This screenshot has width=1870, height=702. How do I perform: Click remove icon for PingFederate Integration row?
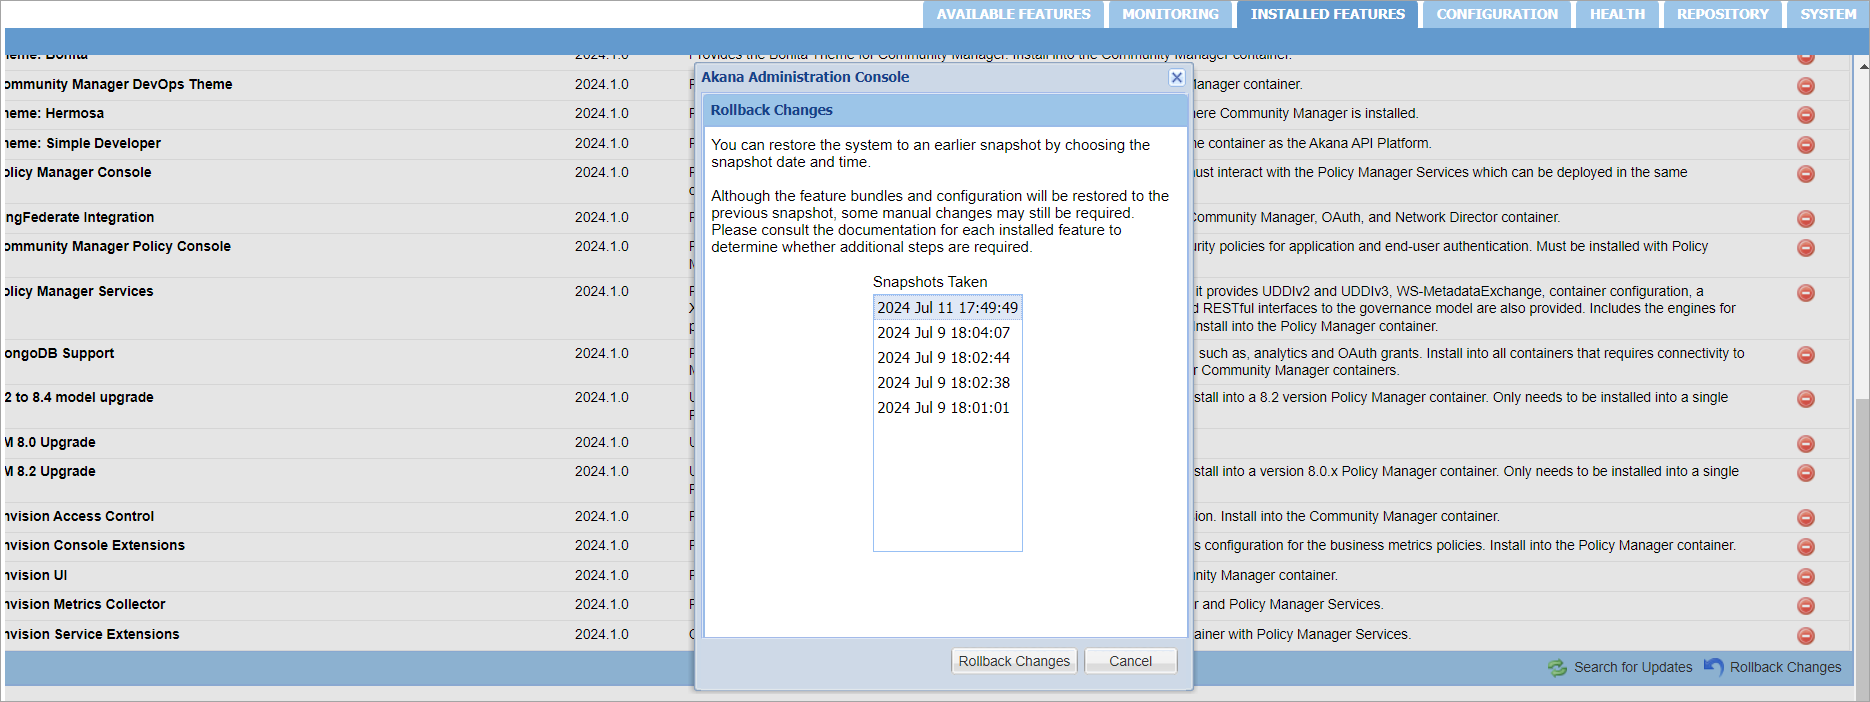[x=1805, y=219]
